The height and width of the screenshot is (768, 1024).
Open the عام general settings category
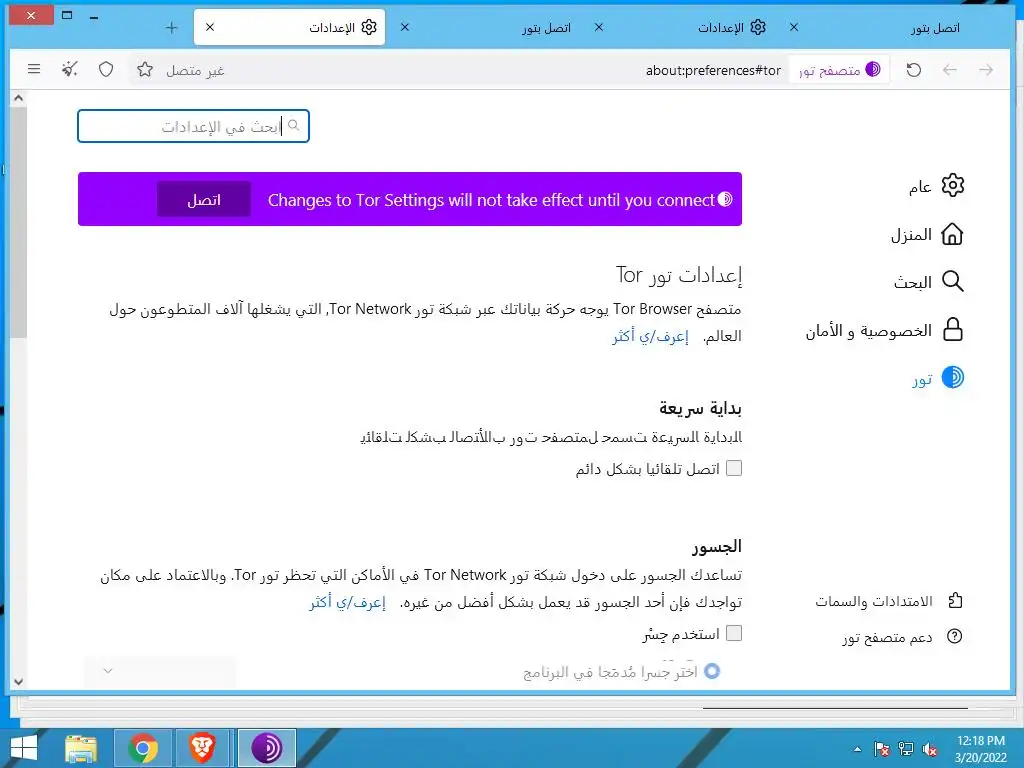[x=936, y=186]
